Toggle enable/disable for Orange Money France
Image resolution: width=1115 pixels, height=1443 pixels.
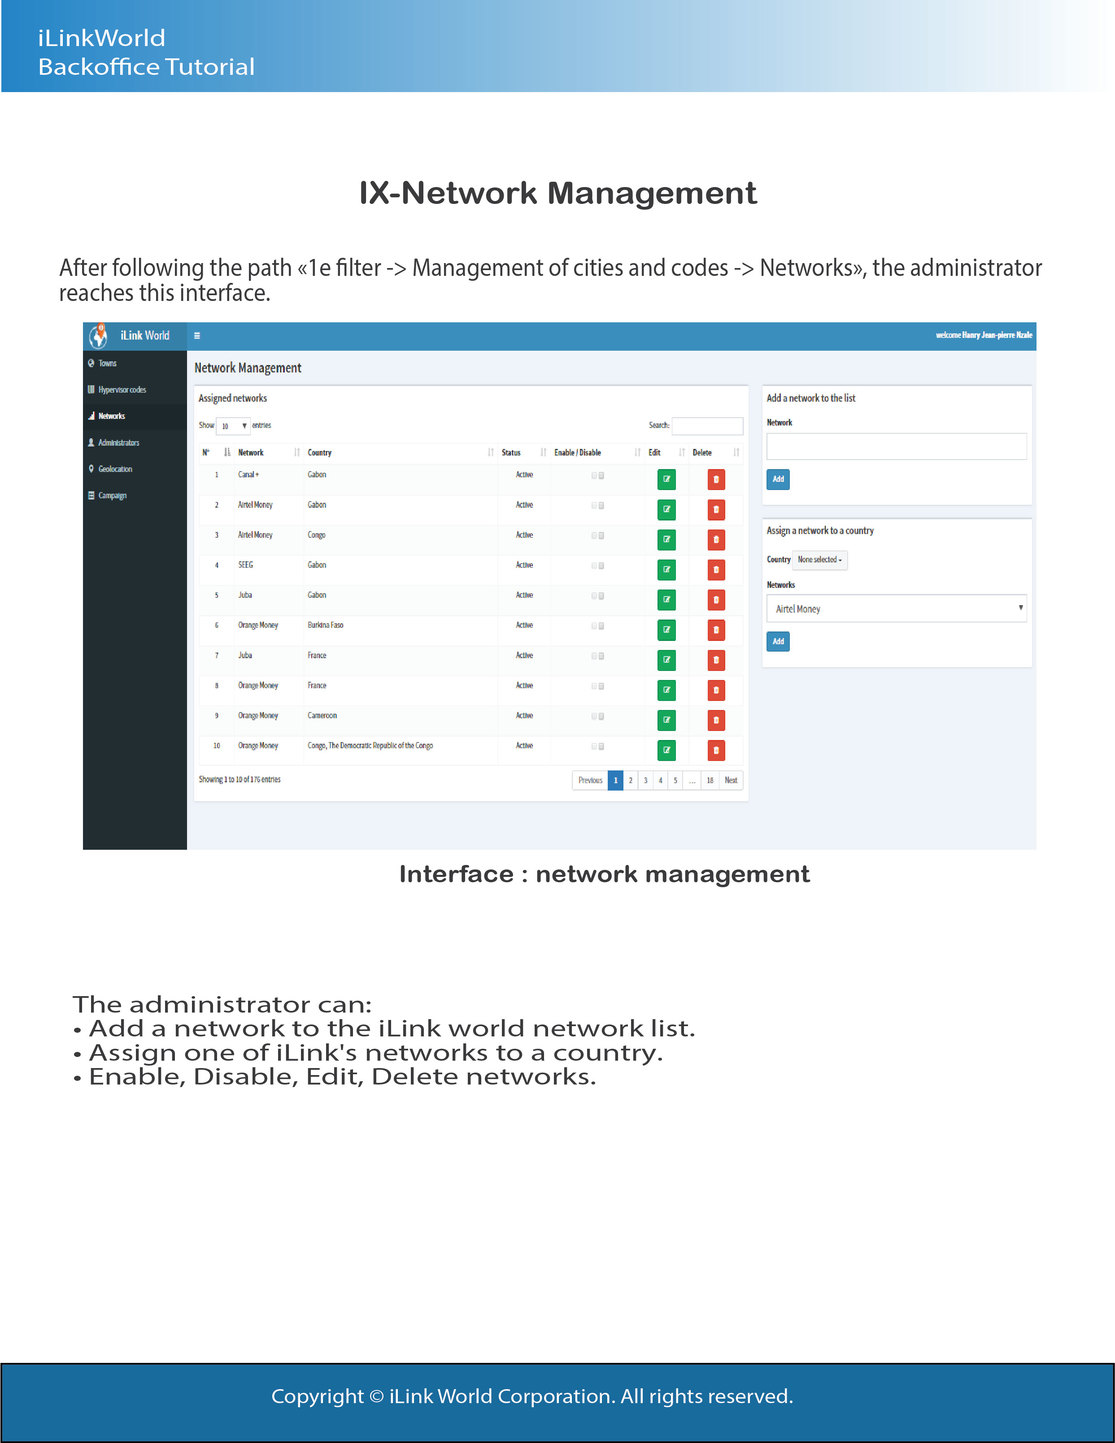click(x=597, y=686)
